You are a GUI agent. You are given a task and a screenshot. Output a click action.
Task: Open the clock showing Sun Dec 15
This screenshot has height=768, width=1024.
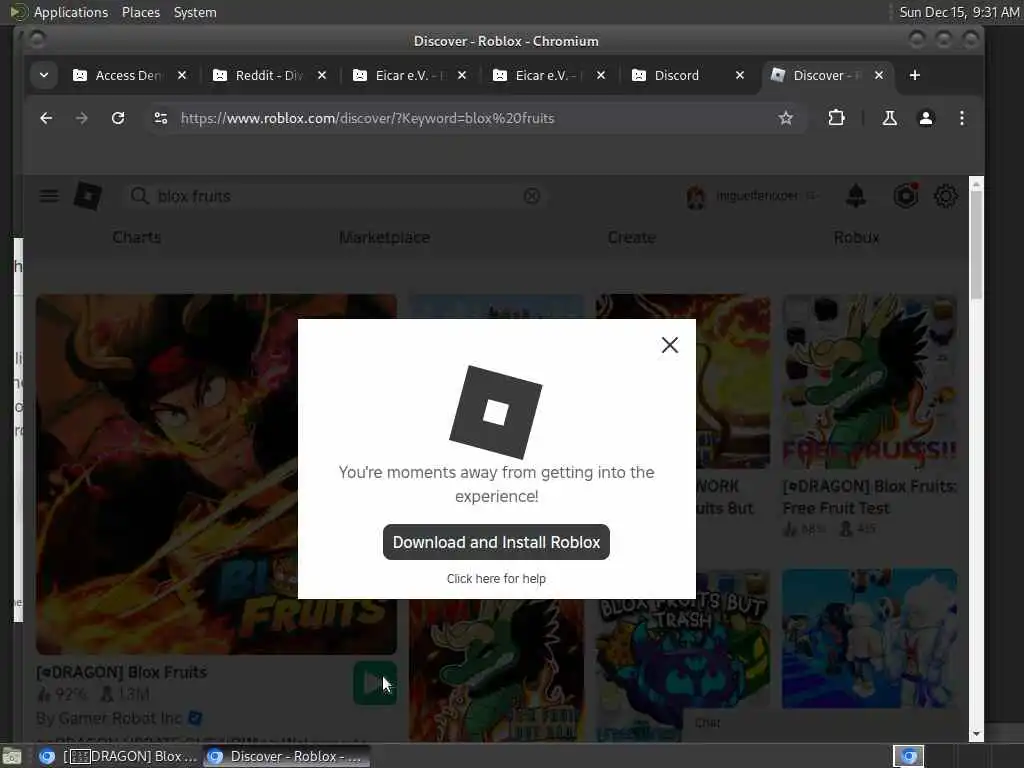pos(958,12)
